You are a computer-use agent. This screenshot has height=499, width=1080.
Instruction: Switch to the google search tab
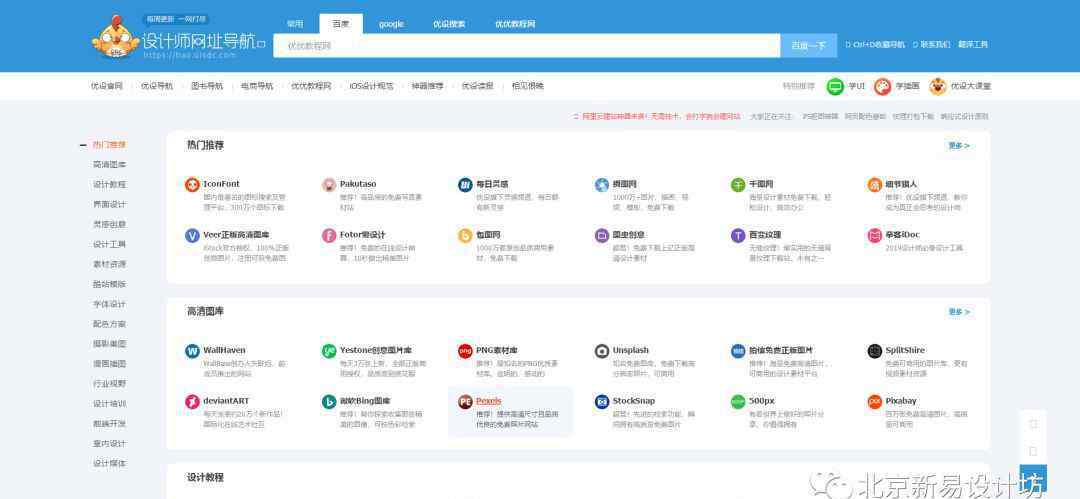click(x=391, y=24)
